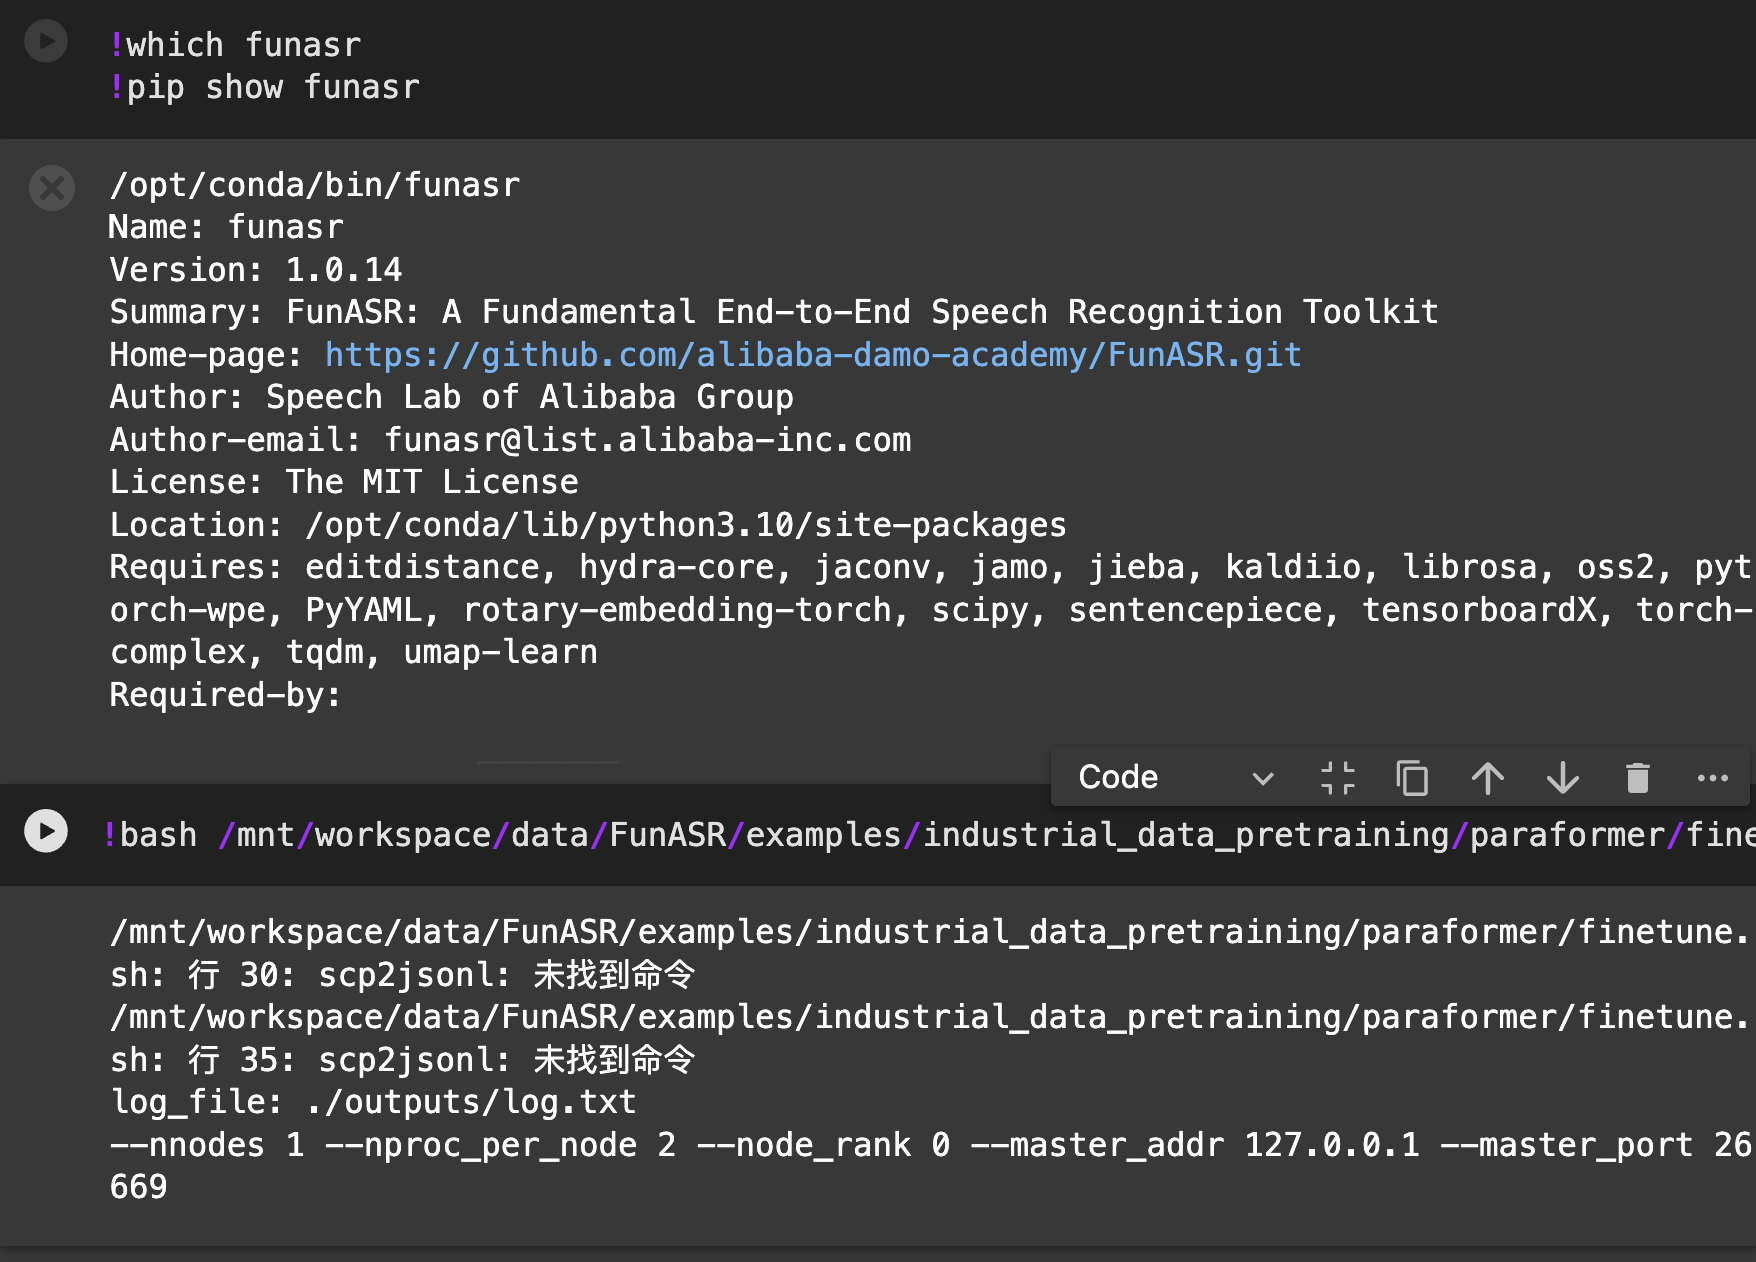Viewport: 1756px width, 1262px height.
Task: Click the '/opt/conda/bin/funasr' output path
Action: coord(315,185)
